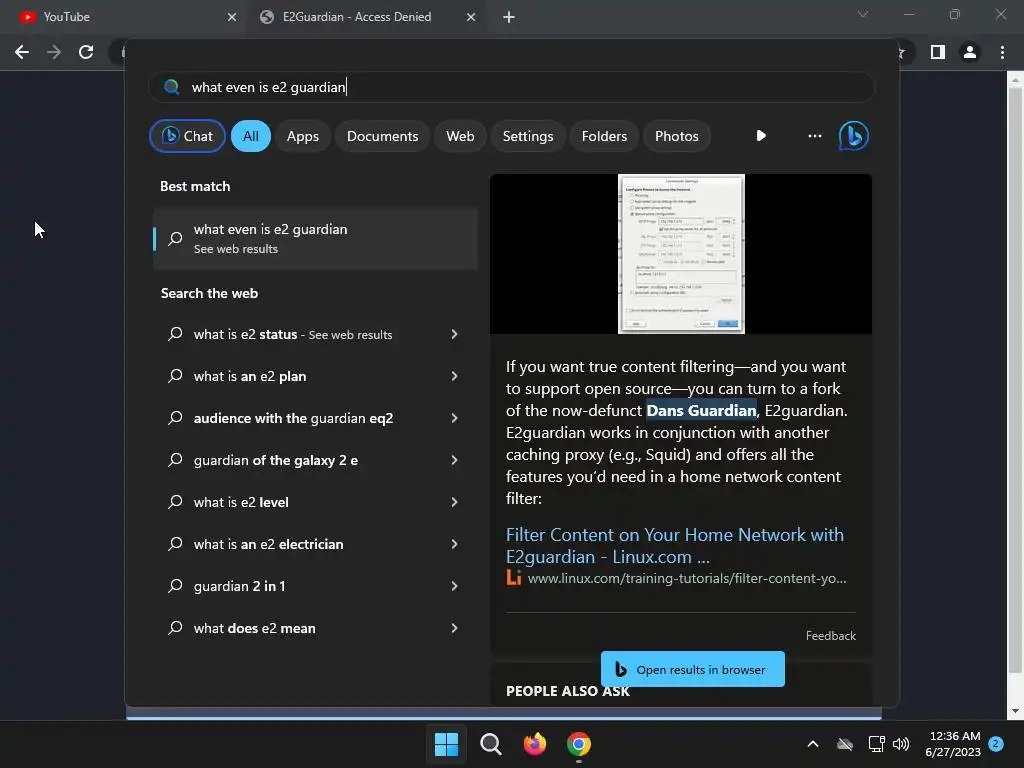Open the clock showing 12:36 AM
Screen dimensions: 1024x768
point(953,744)
